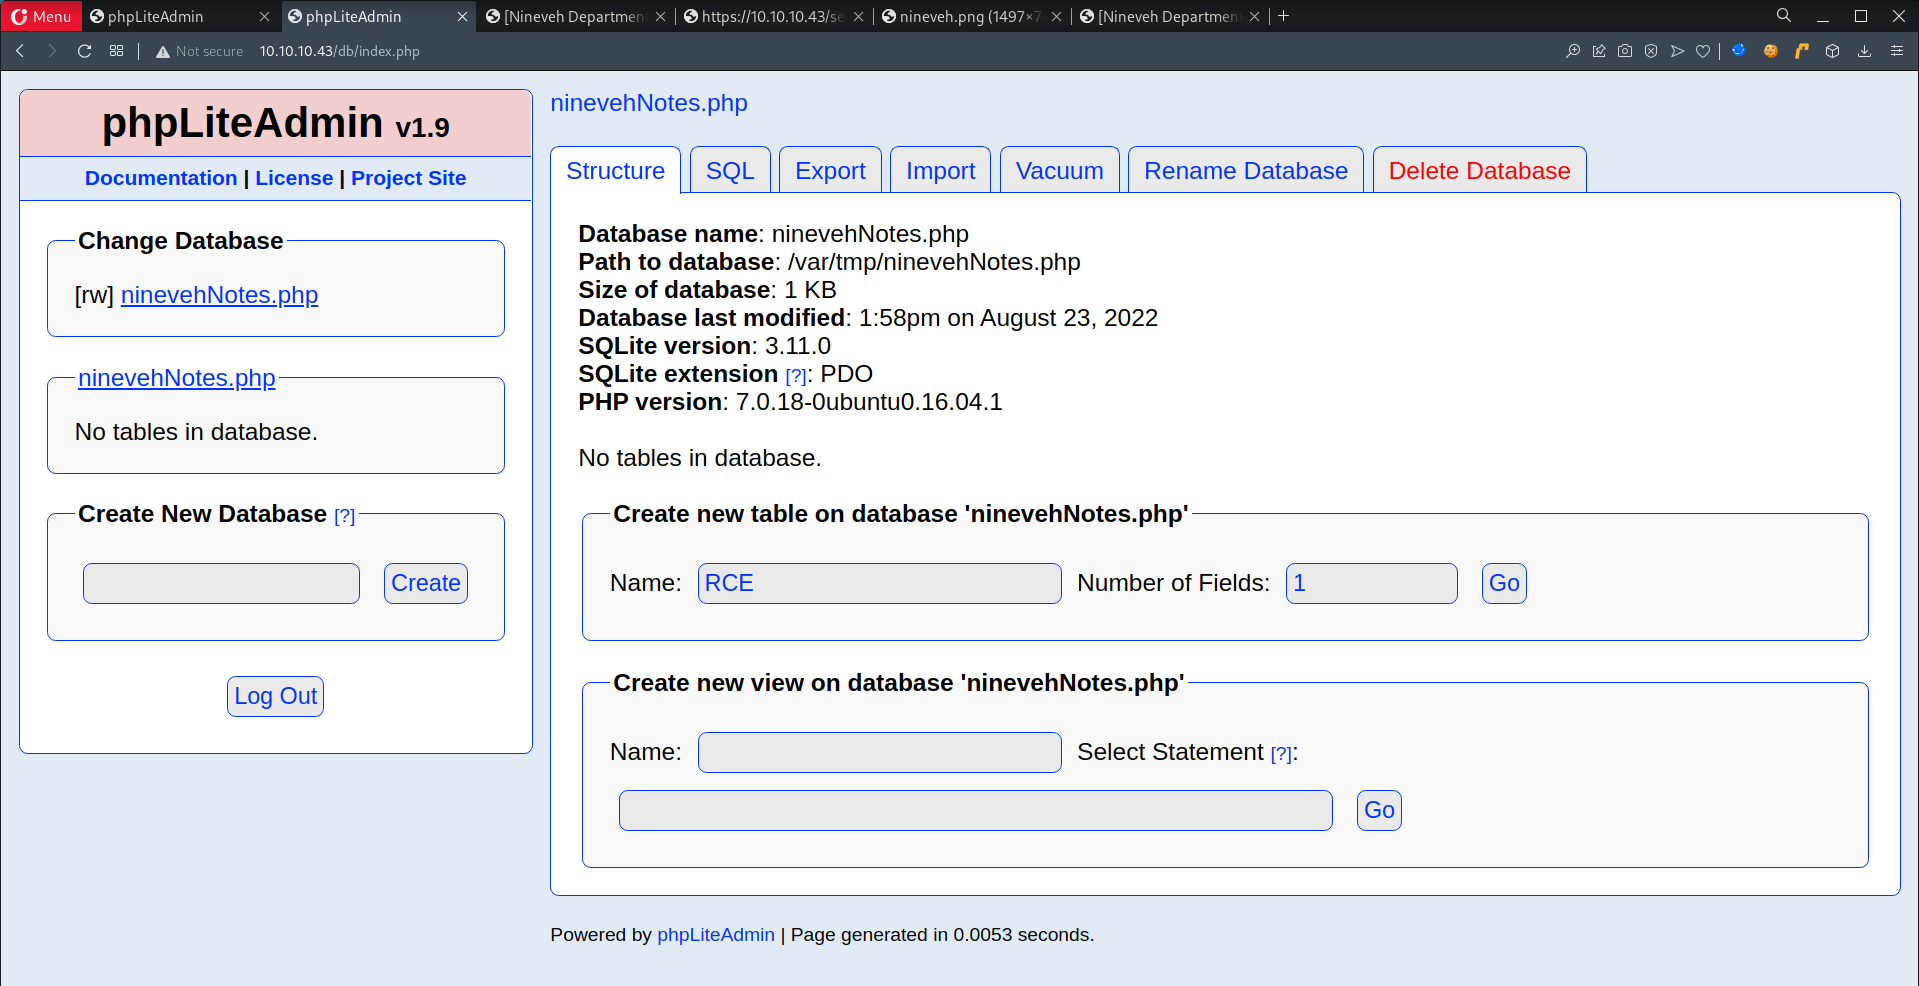Open the blue extension icon
This screenshot has height=986, width=1919.
(x=1739, y=51)
